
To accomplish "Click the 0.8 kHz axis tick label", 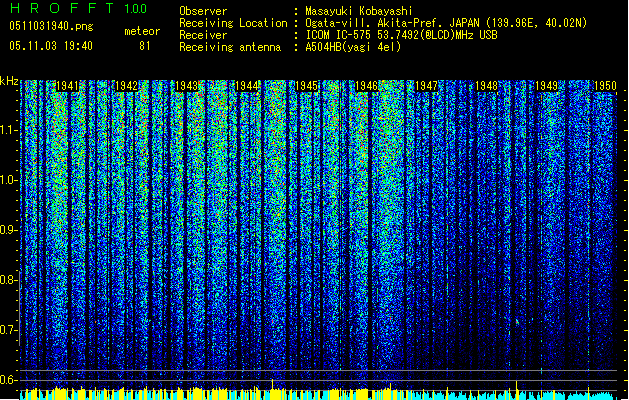I will [x=9, y=280].
